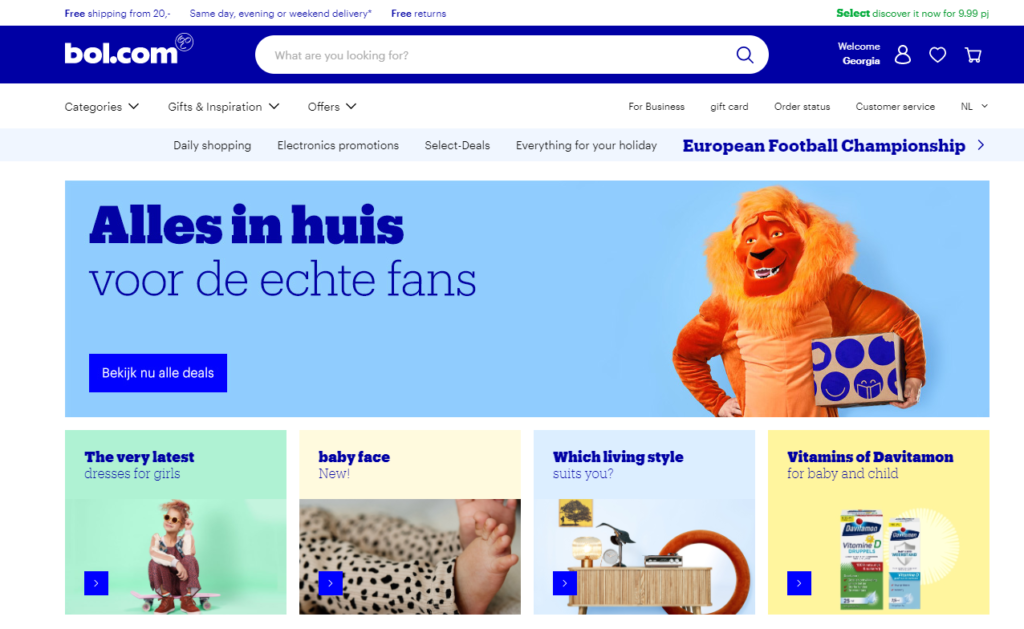Open the shopping cart icon
The image size is (1024, 629).
pos(973,55)
